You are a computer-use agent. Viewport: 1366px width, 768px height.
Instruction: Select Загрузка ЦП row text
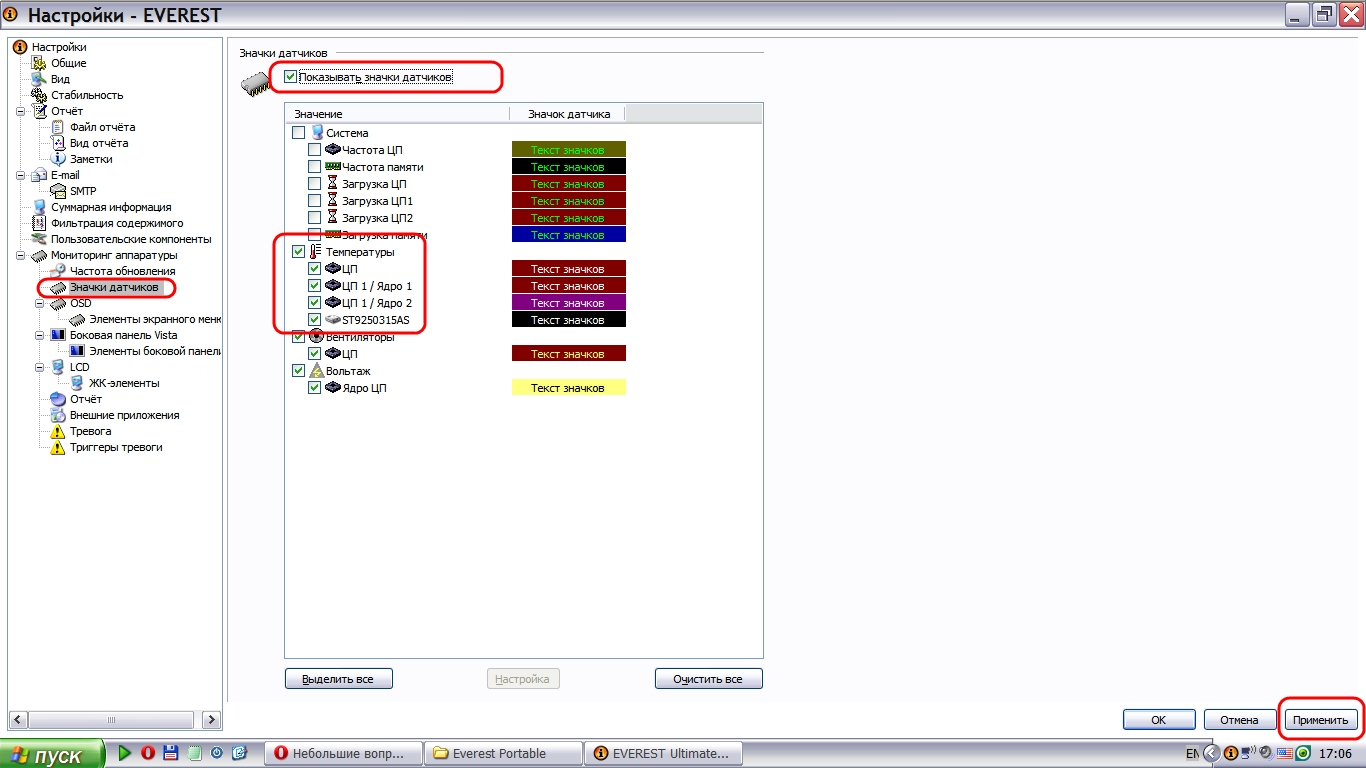pos(374,184)
